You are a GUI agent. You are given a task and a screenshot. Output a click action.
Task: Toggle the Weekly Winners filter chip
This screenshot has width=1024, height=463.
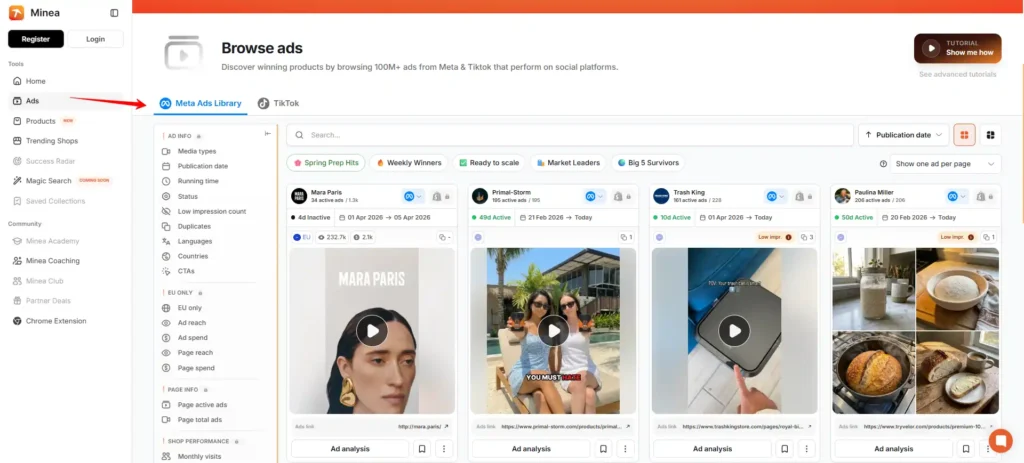click(408, 162)
